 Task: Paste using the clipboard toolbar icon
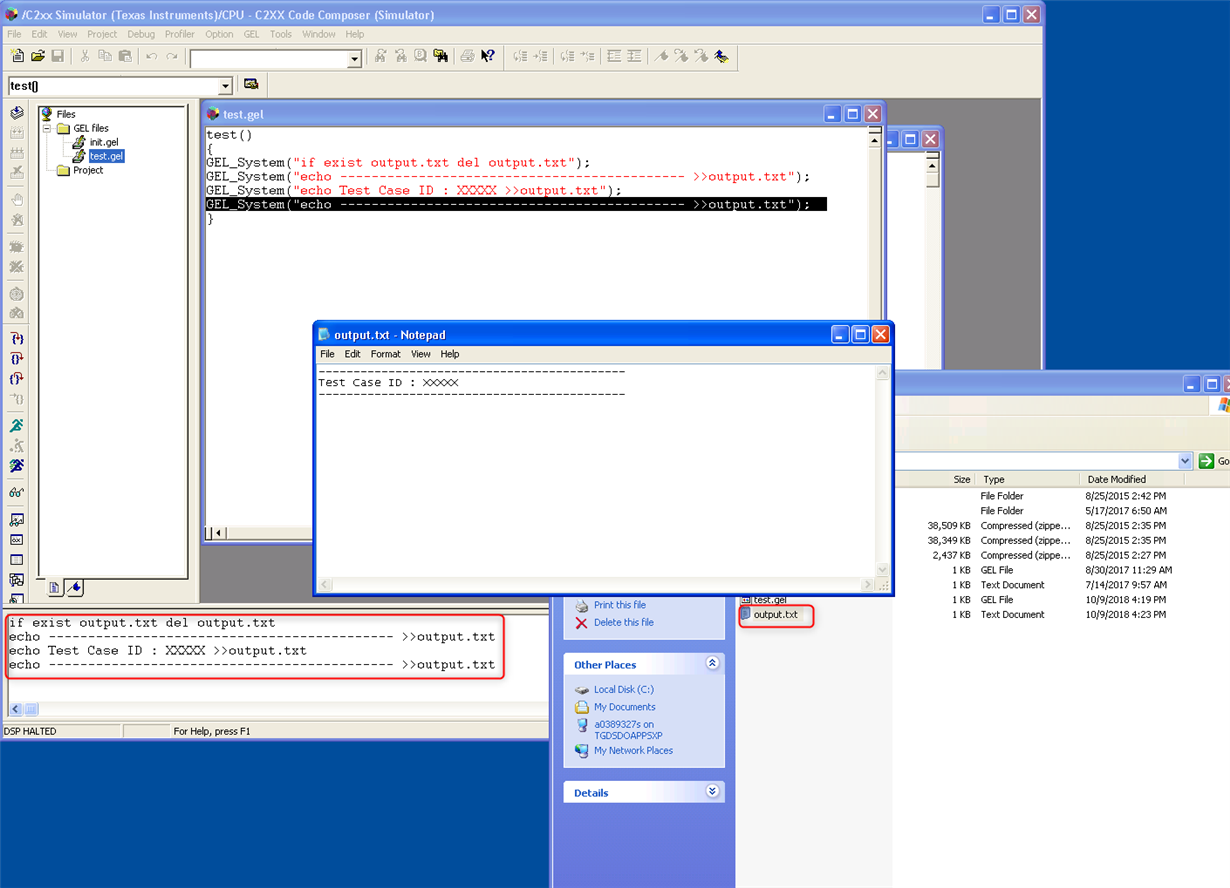[126, 56]
